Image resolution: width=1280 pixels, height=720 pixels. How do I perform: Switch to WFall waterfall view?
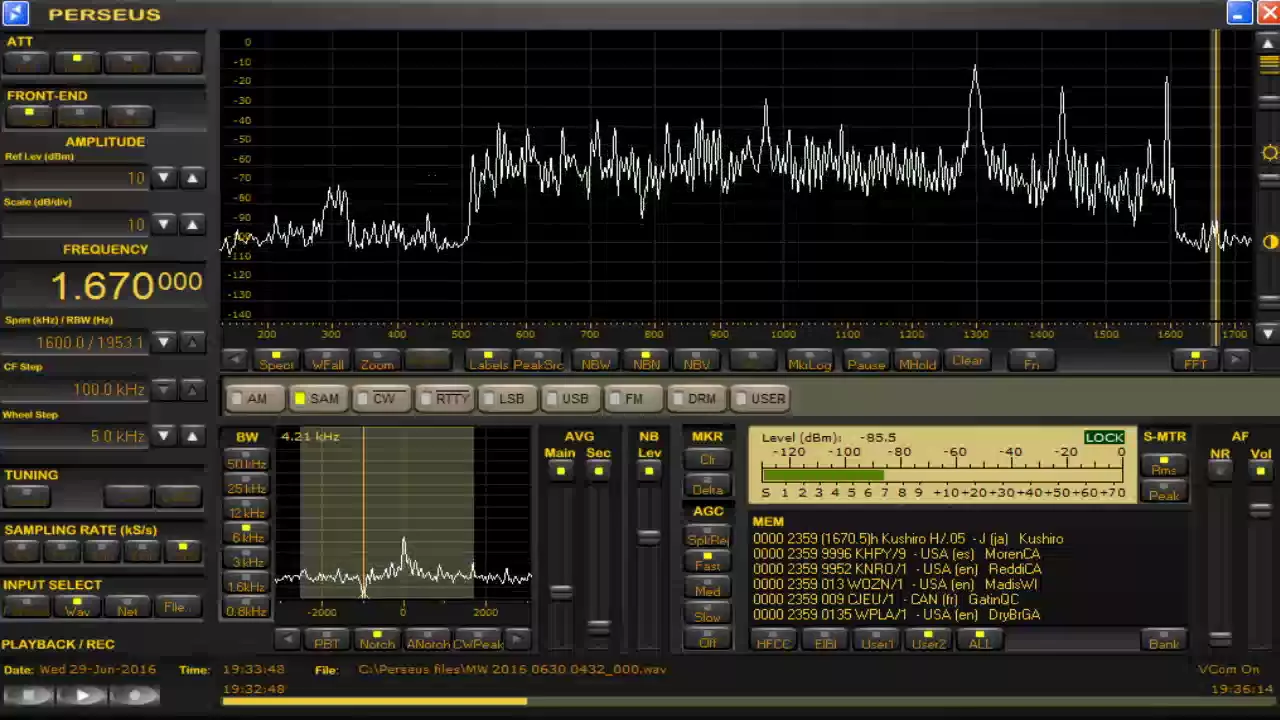[327, 361]
